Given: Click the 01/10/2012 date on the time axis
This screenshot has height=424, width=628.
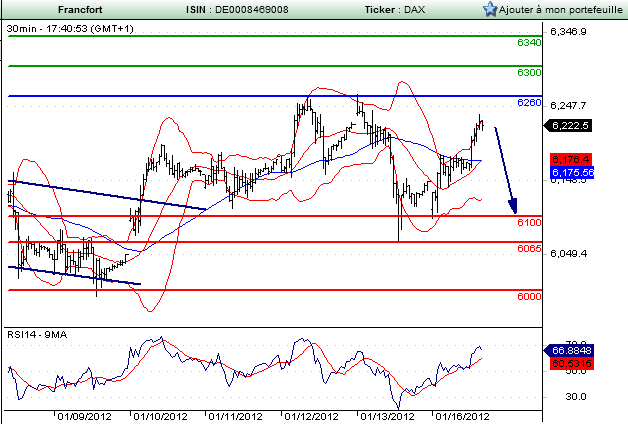Looking at the screenshot, I should click(x=160, y=416).
